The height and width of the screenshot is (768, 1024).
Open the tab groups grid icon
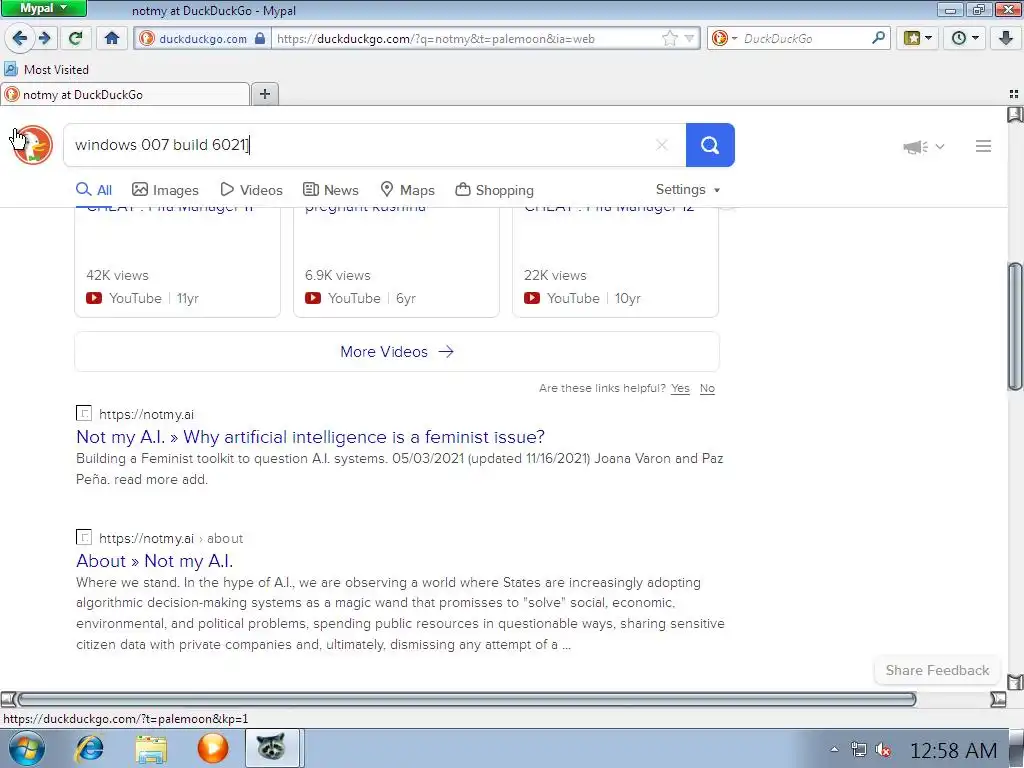(1014, 94)
